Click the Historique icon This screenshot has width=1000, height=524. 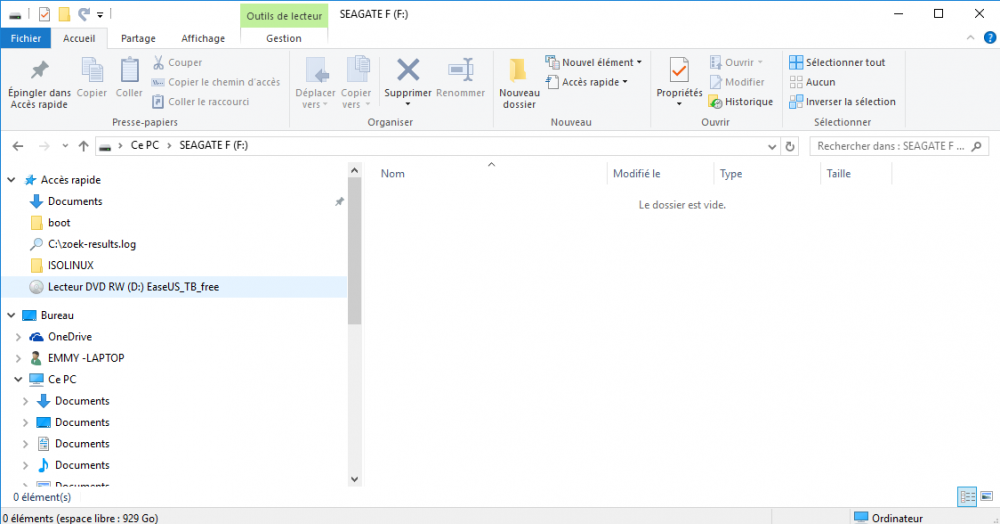click(715, 101)
